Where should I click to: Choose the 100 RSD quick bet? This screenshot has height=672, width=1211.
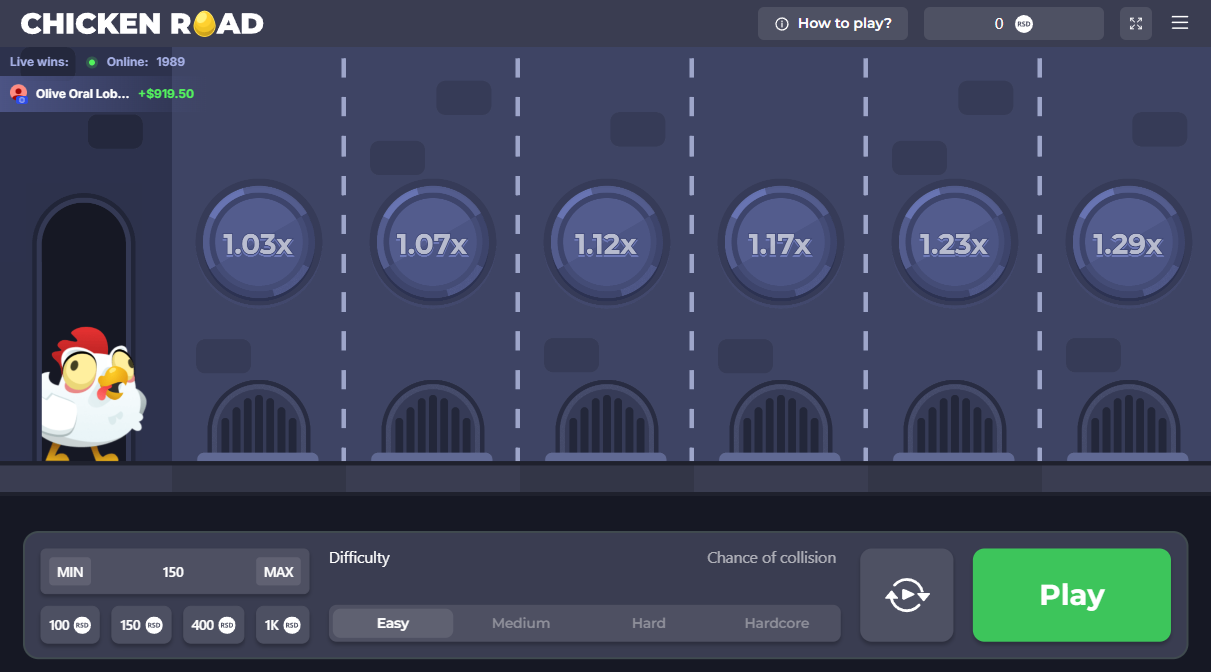point(69,625)
